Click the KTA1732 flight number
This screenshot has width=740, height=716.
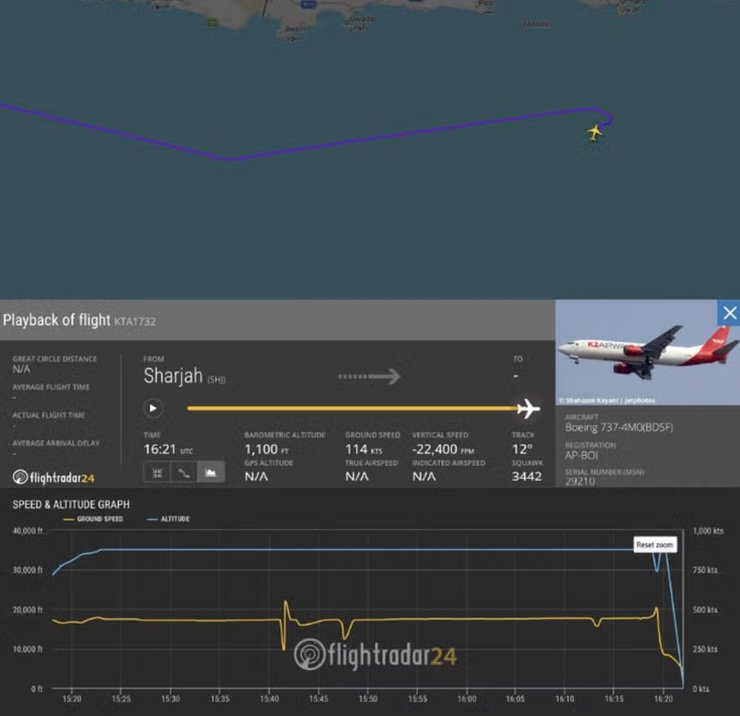[x=135, y=321]
